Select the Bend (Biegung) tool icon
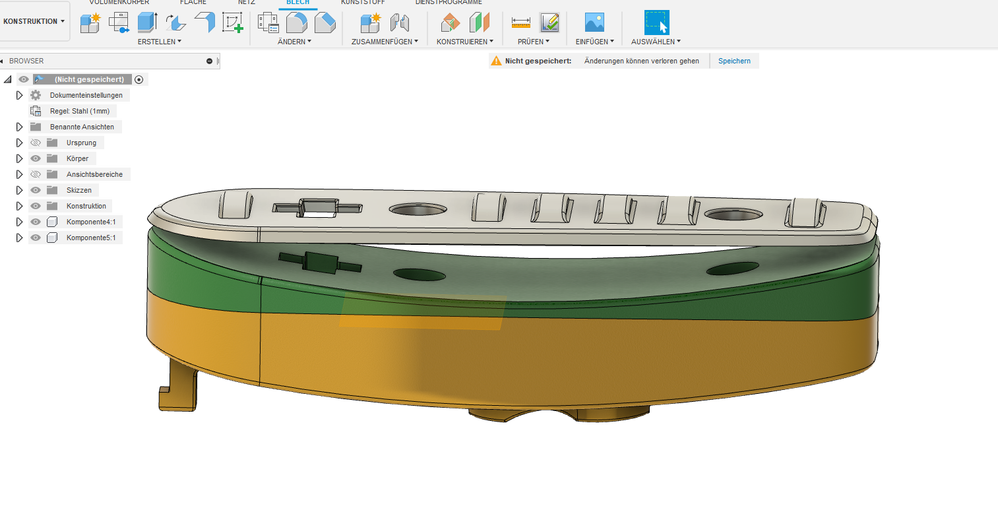The width and height of the screenshot is (998, 518). [176, 23]
